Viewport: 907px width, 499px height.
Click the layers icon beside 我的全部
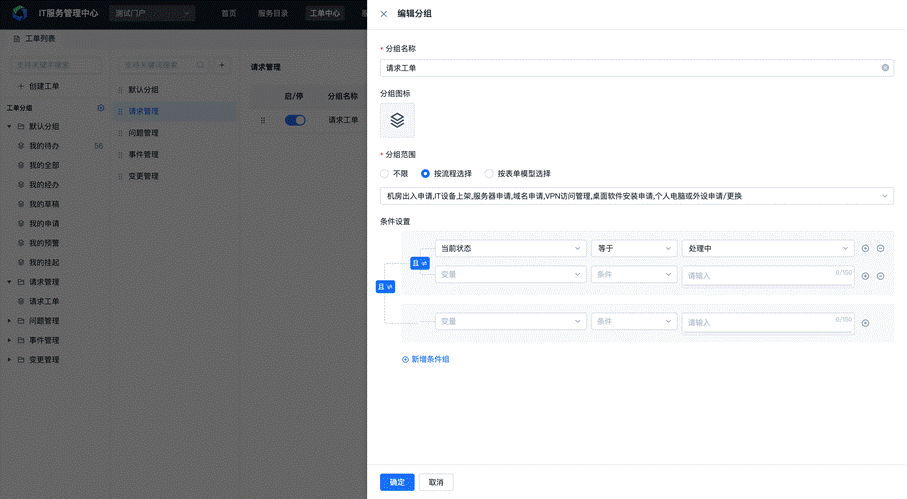point(21,165)
